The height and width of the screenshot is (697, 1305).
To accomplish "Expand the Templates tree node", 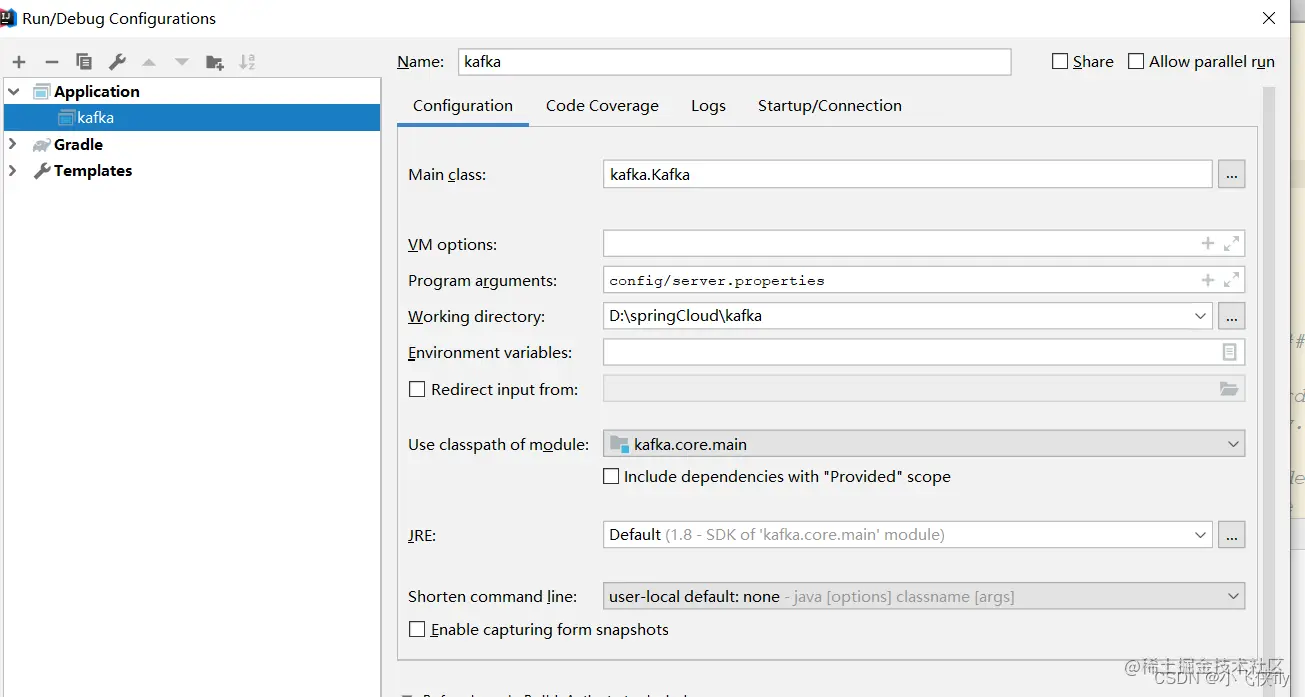I will tap(13, 170).
